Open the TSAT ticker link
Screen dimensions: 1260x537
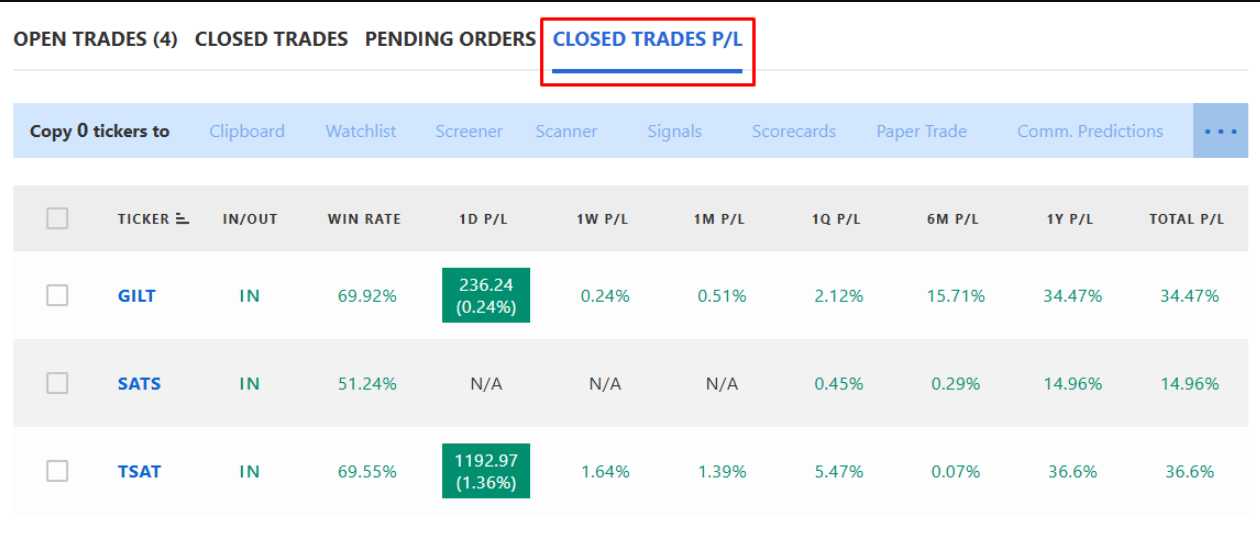[x=139, y=472]
